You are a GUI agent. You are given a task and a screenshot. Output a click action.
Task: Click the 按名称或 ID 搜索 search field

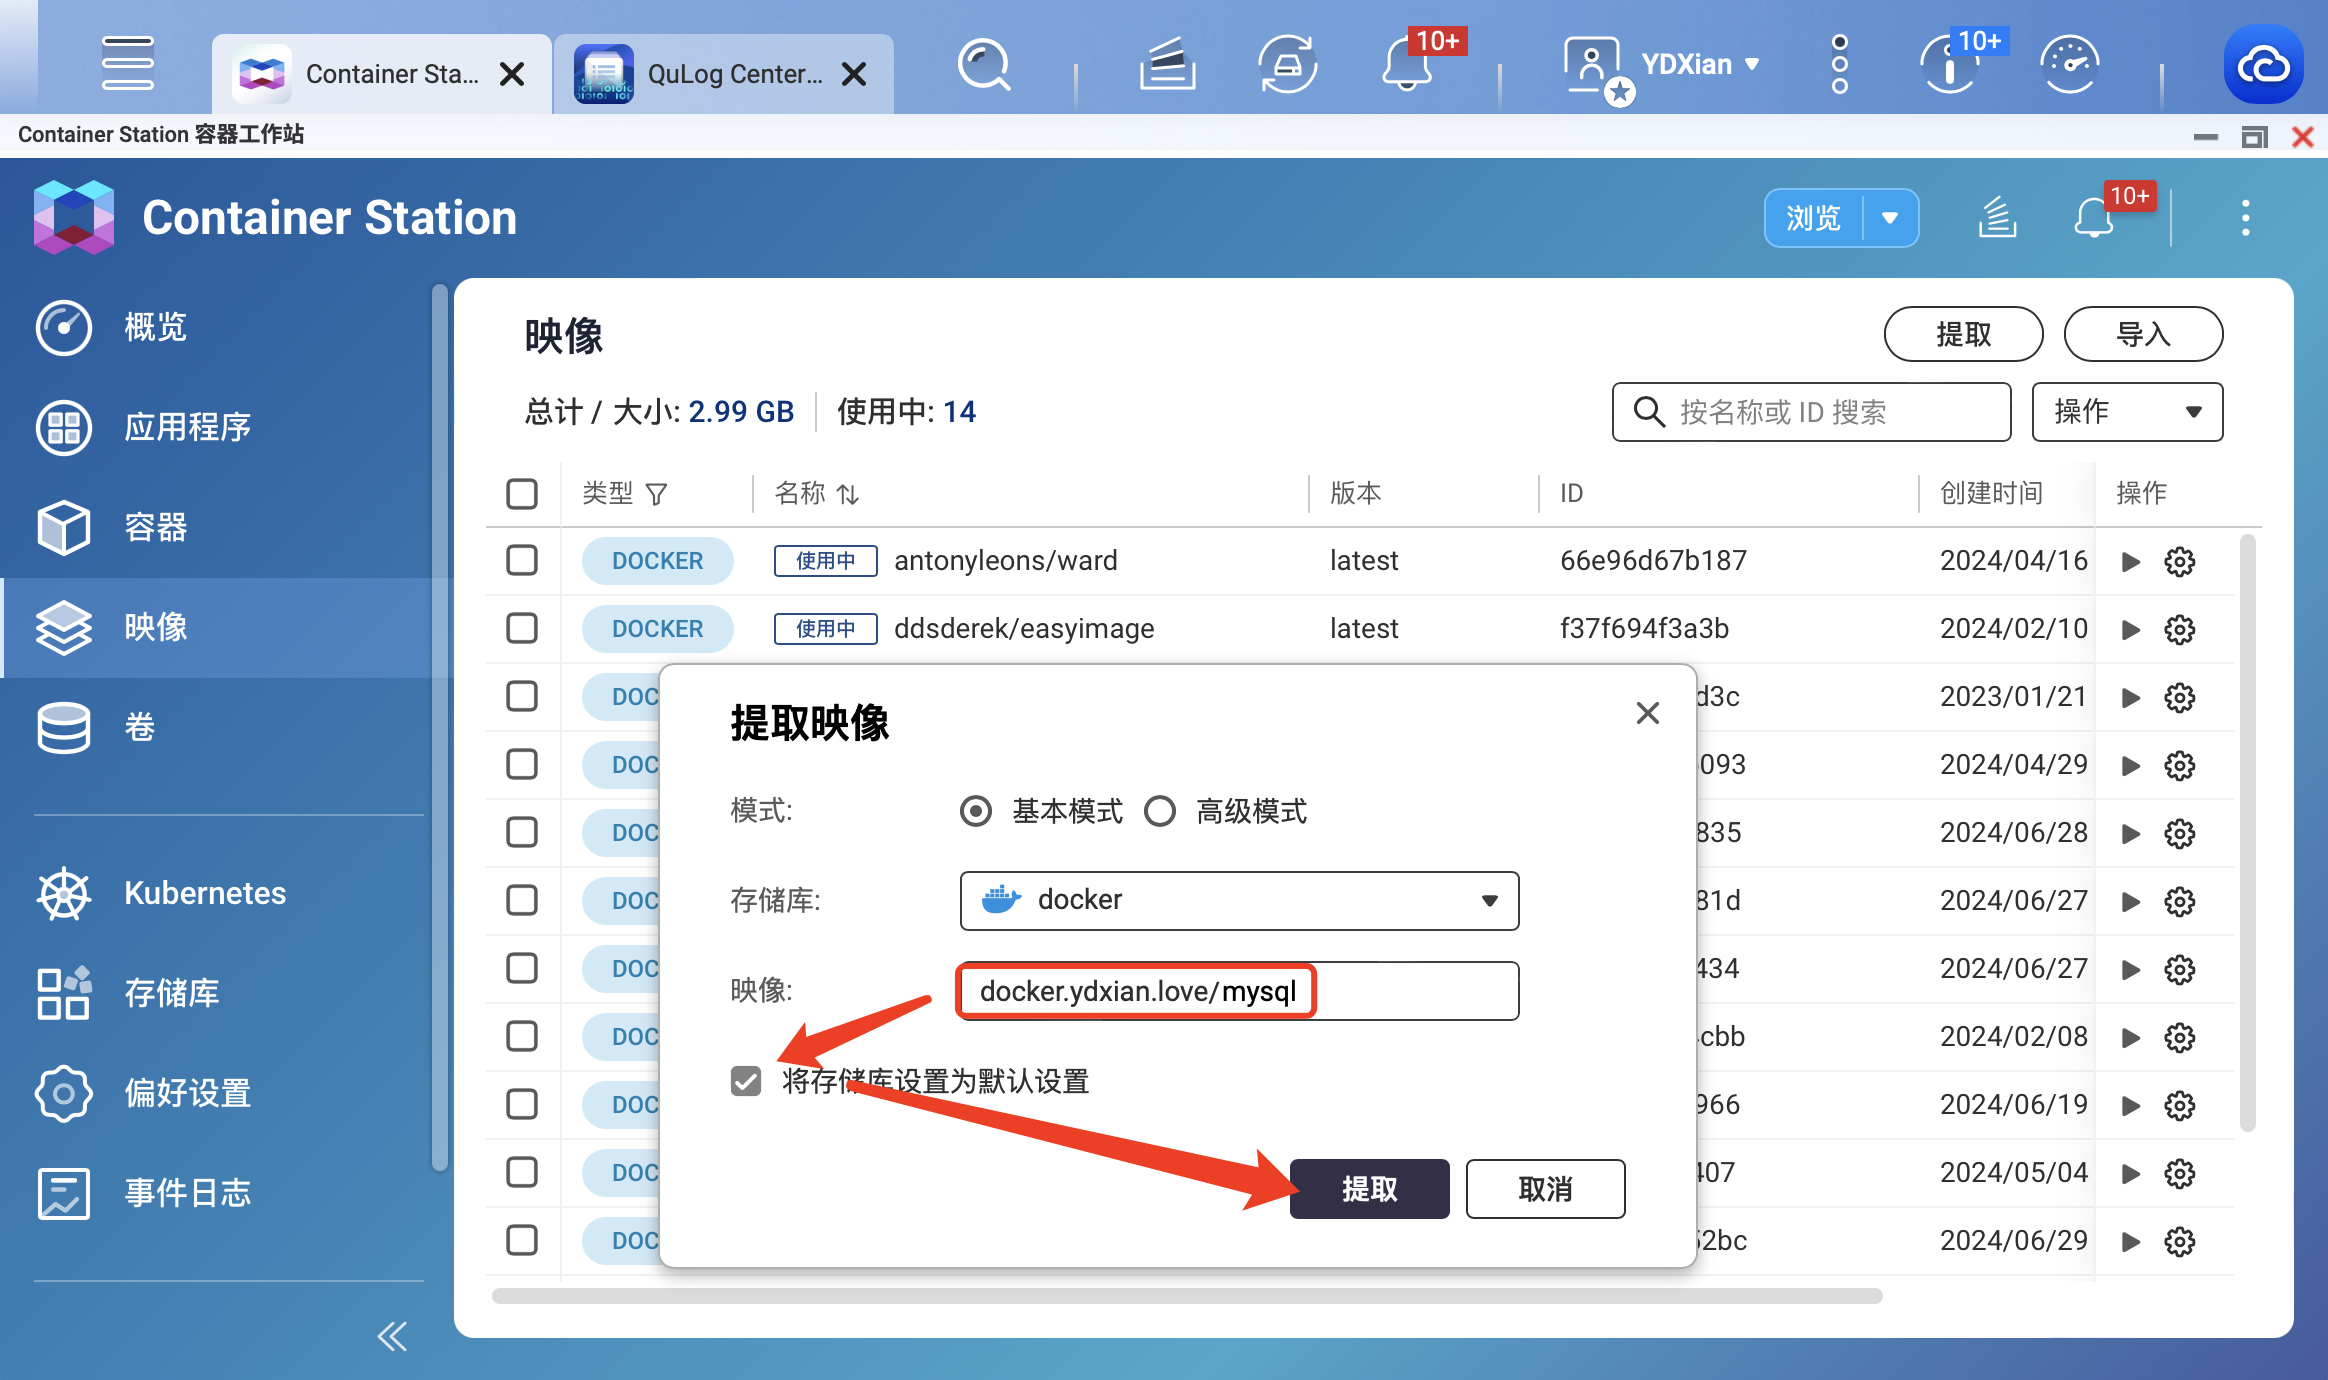(x=1811, y=412)
